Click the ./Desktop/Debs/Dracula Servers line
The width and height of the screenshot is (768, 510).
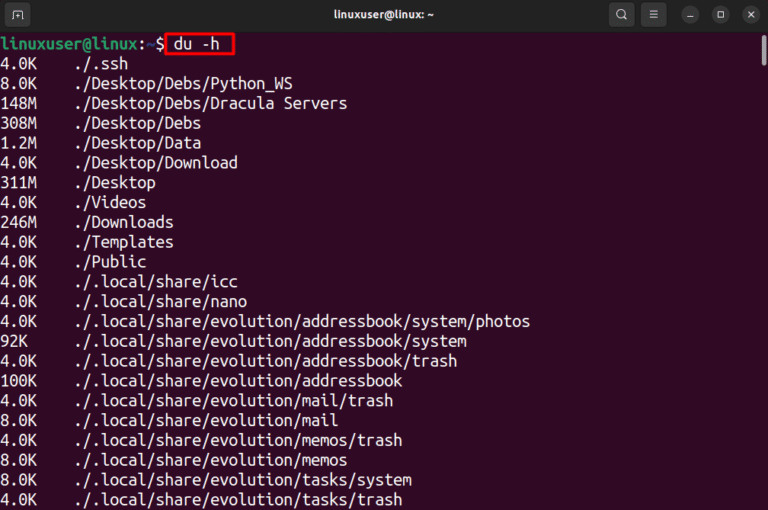tap(173, 104)
